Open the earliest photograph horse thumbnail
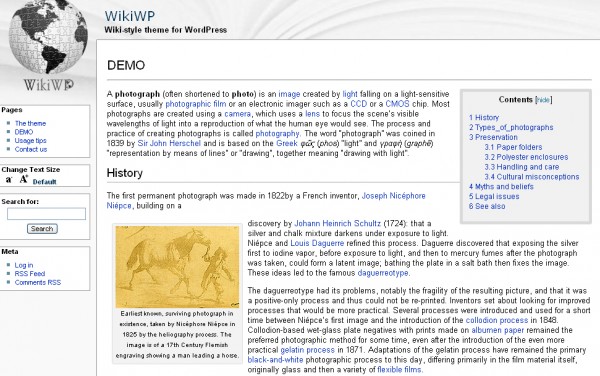This screenshot has height=376, width=600. coord(178,267)
